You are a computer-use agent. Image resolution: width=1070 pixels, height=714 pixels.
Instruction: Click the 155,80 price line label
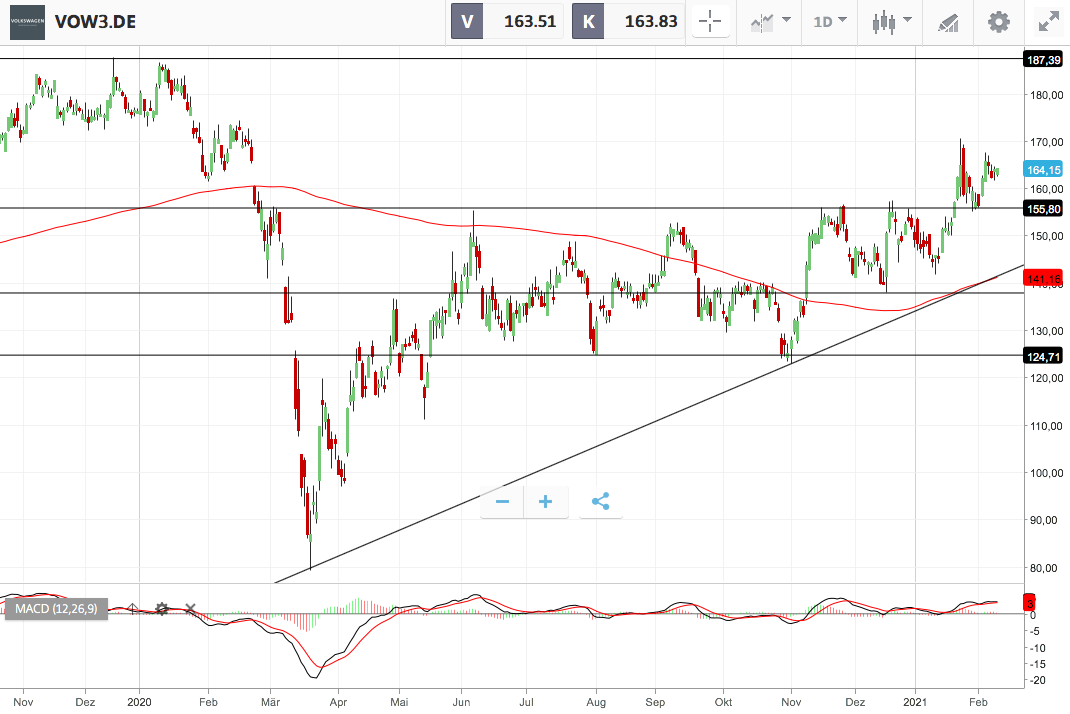click(x=1043, y=209)
